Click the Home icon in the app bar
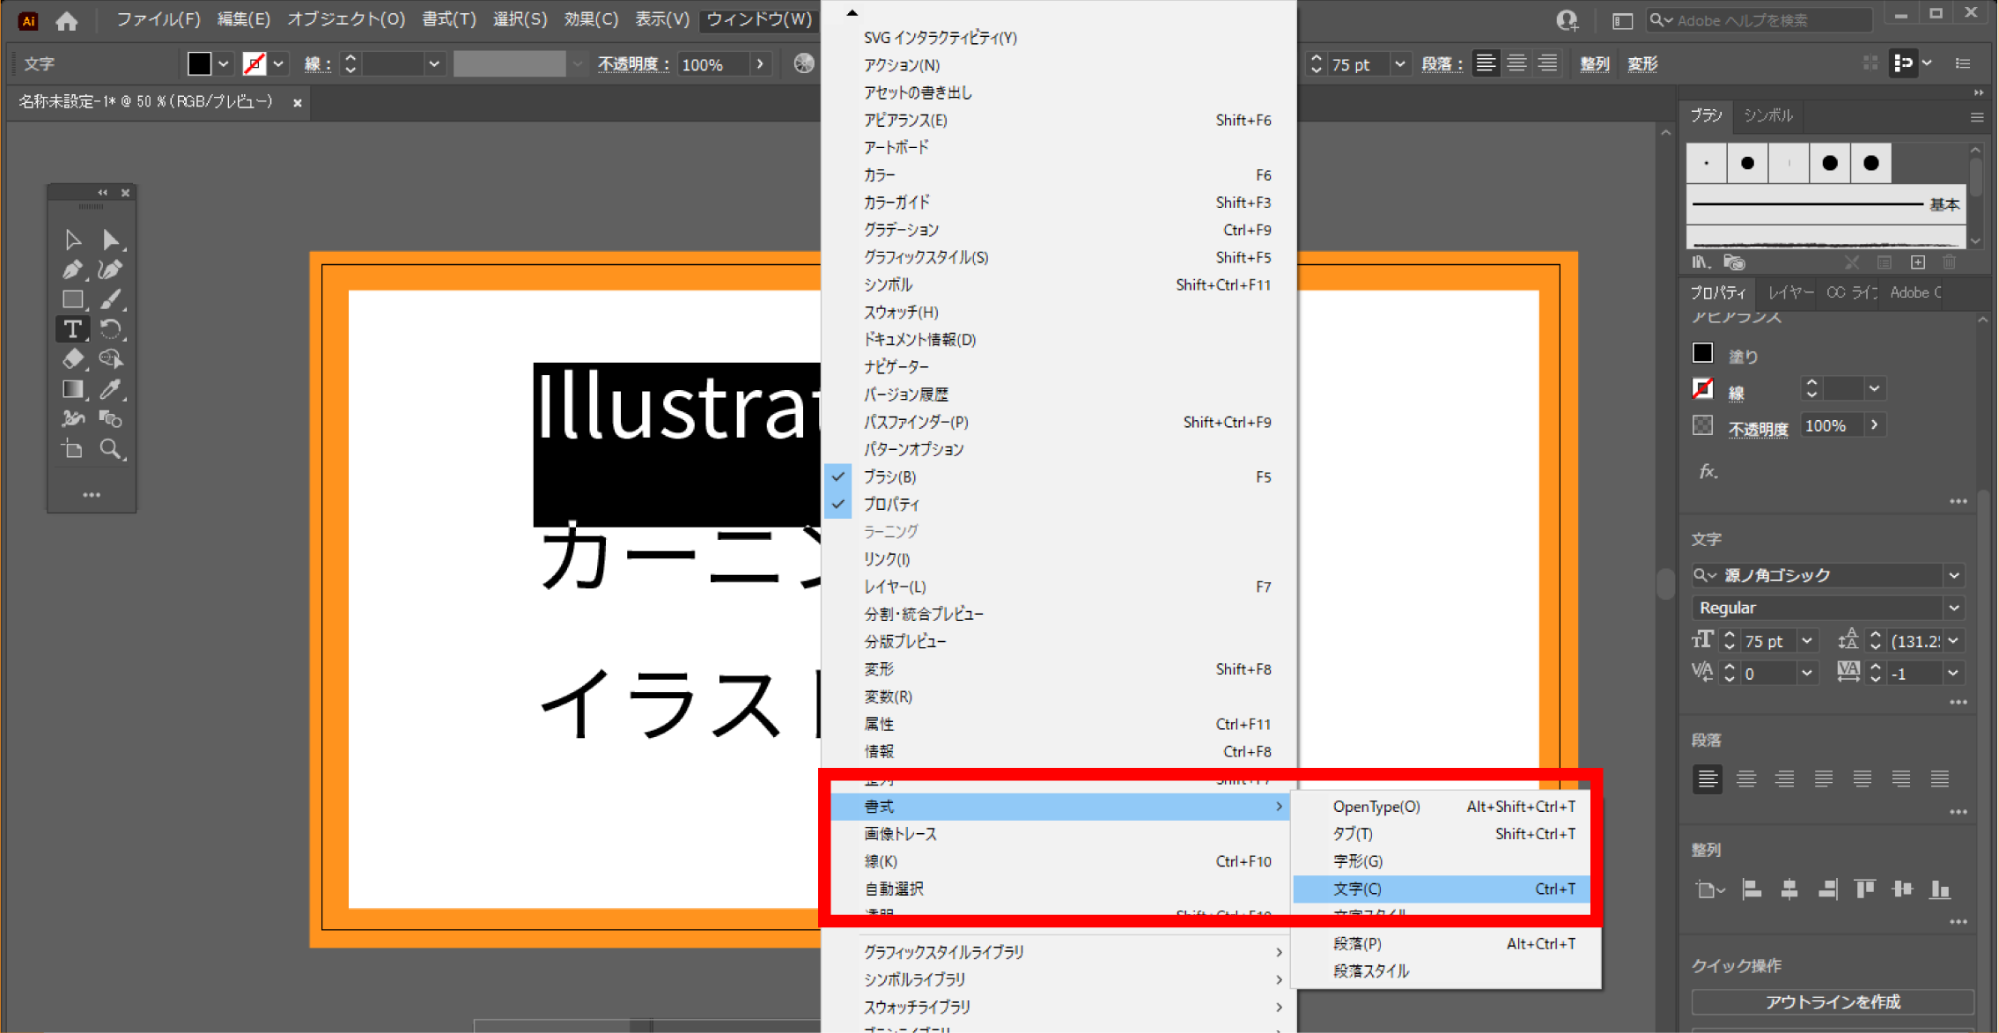This screenshot has height=1033, width=1999. click(x=67, y=20)
